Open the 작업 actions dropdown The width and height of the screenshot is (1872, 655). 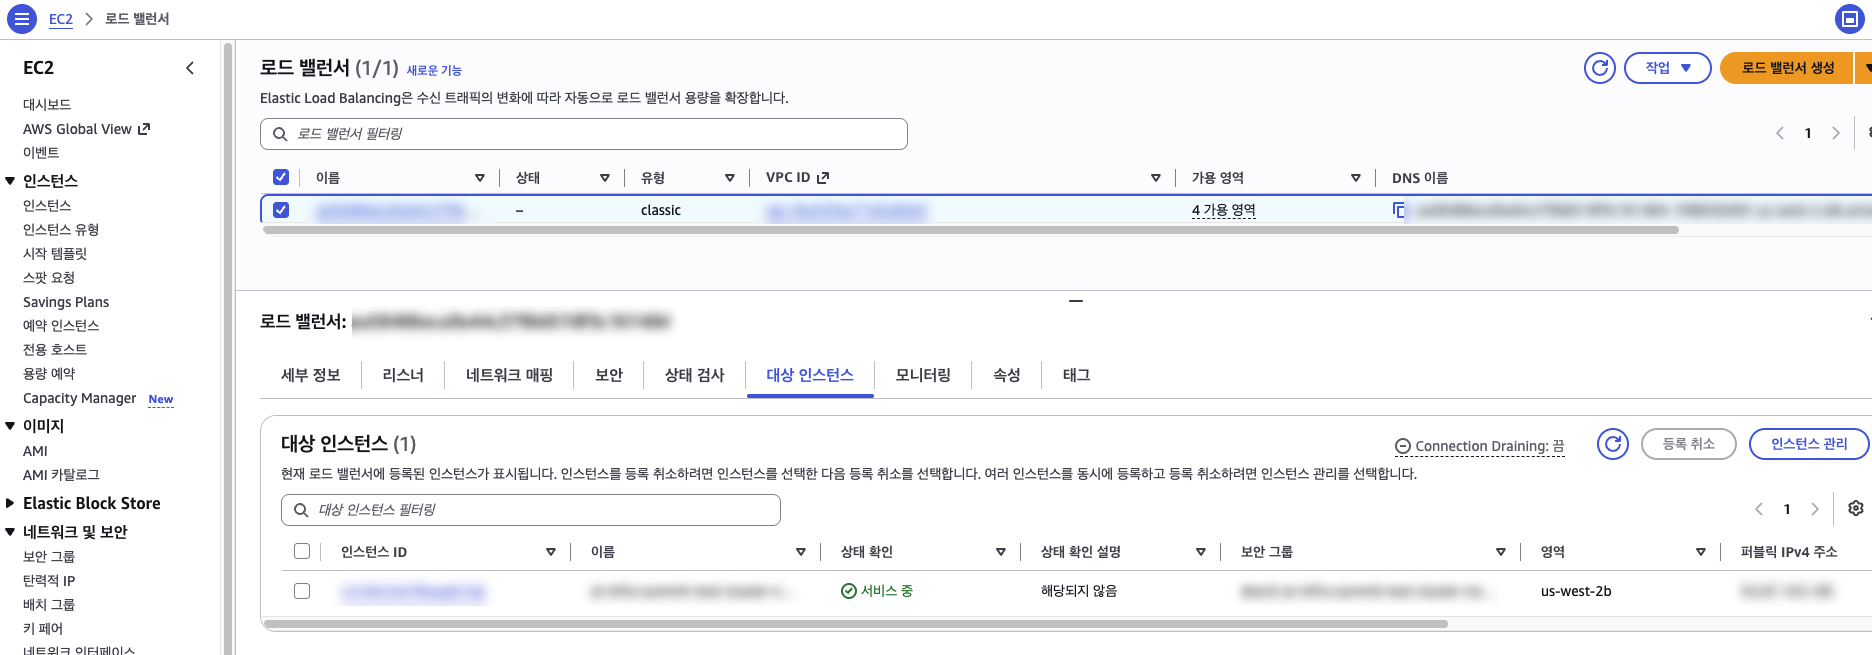(1668, 68)
